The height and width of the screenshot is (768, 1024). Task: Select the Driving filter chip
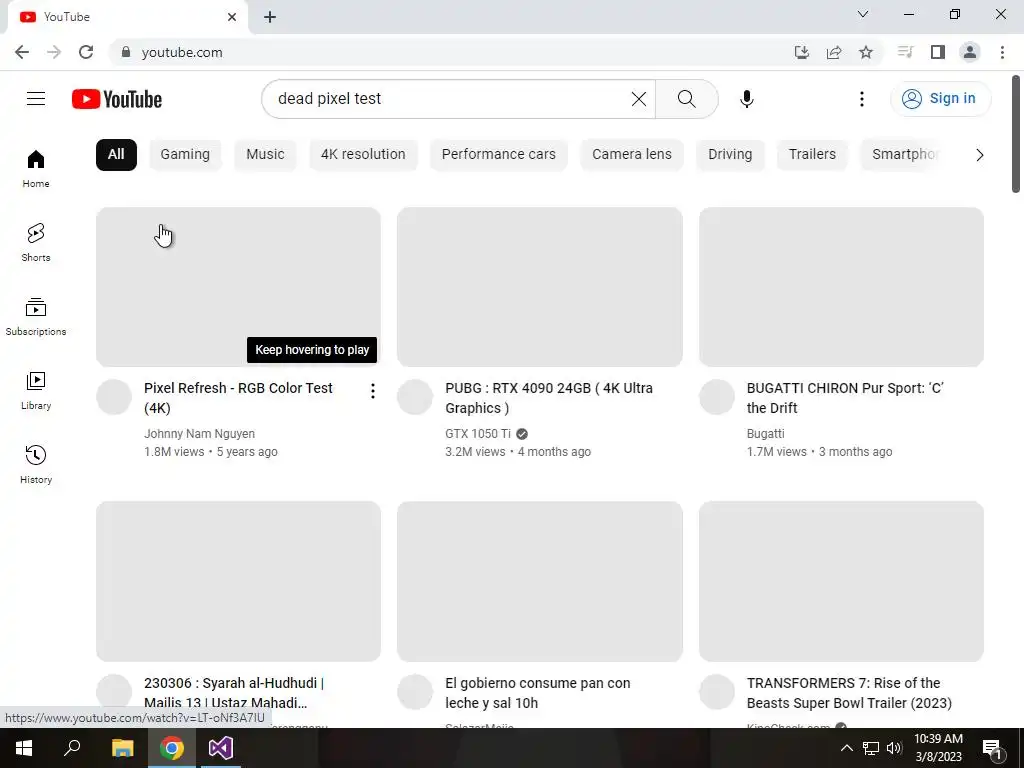(730, 155)
